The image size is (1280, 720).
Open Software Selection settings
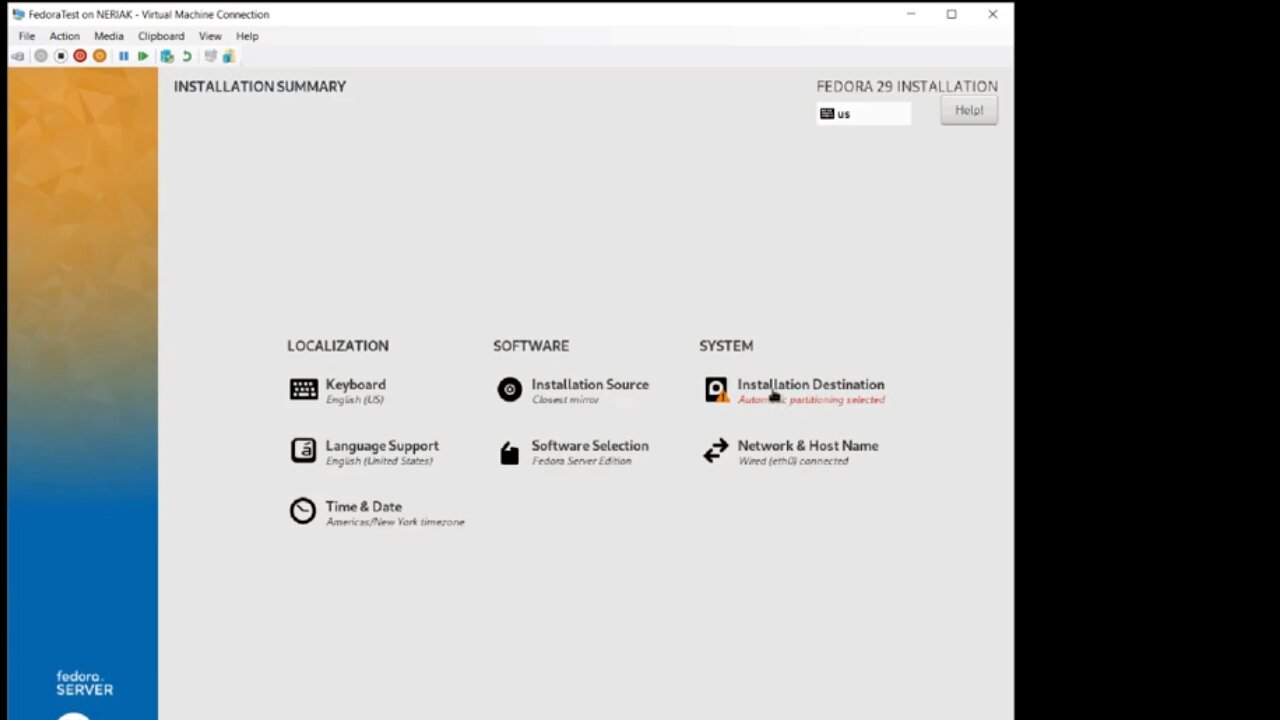(x=590, y=446)
